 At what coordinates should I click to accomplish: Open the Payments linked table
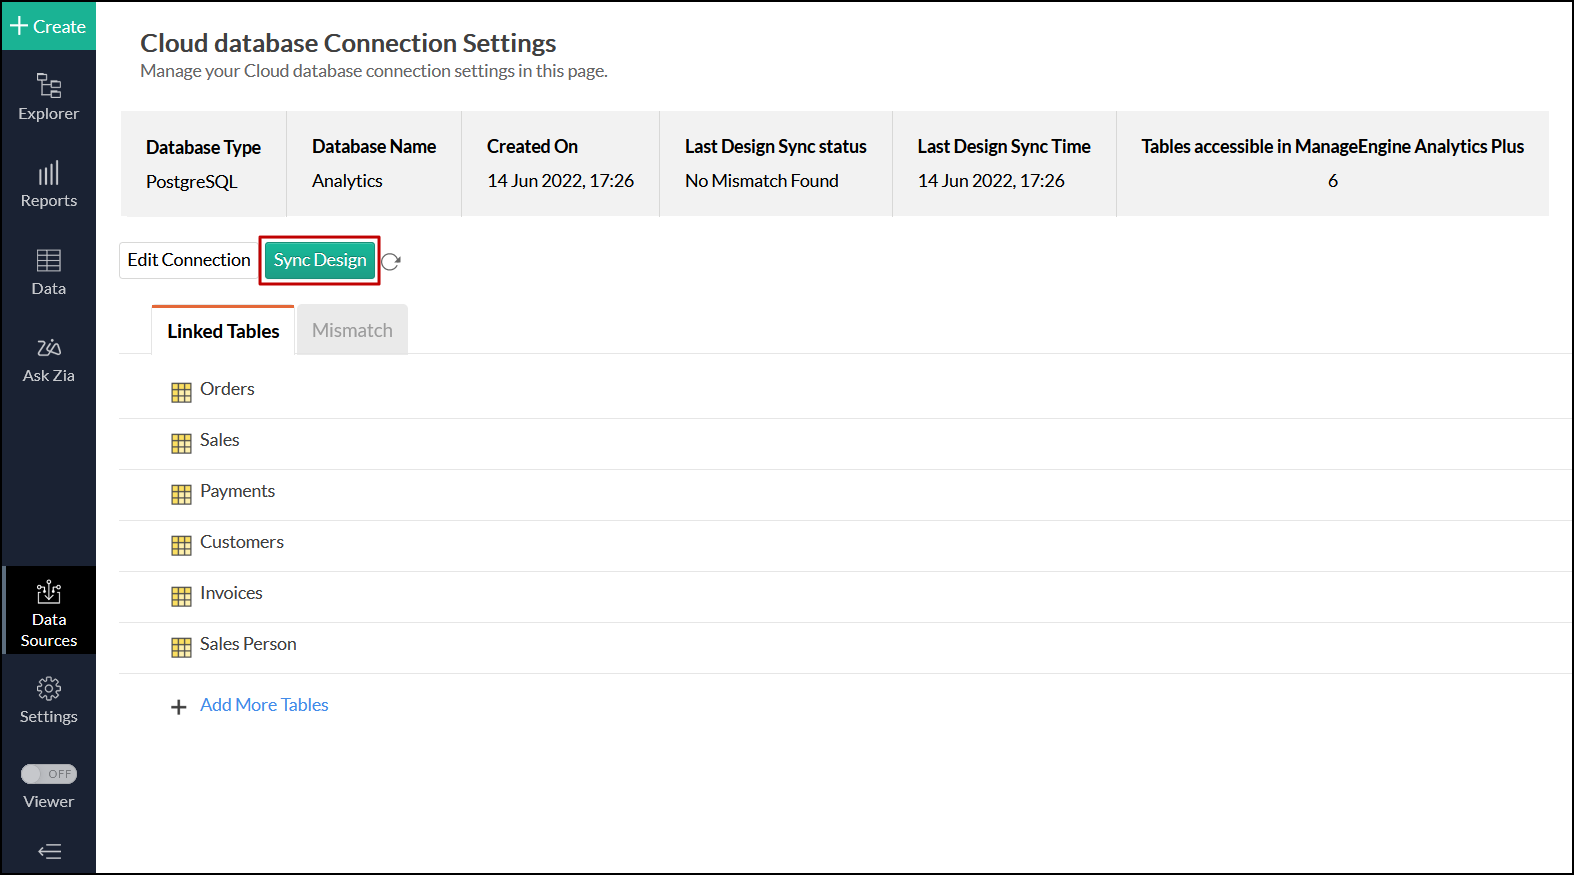click(x=237, y=491)
